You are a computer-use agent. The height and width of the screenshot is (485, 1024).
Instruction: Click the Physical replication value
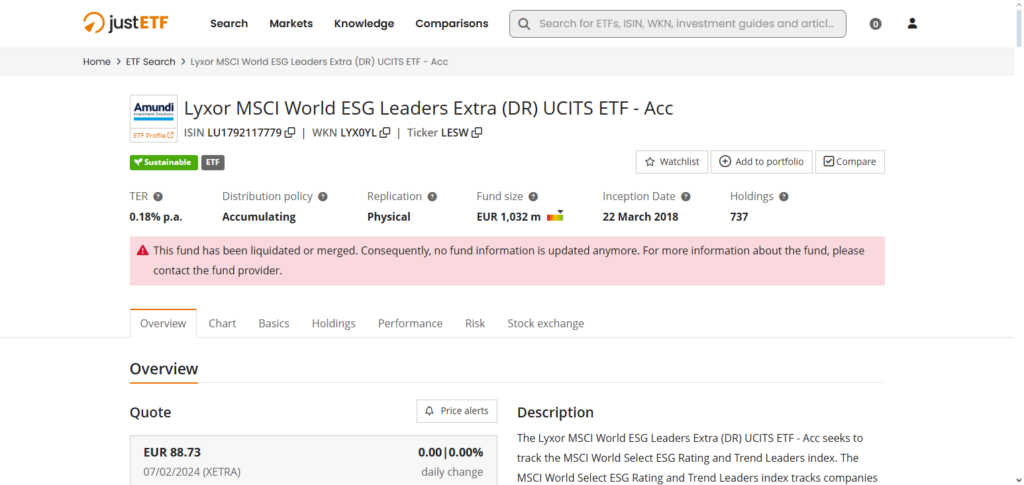pyautogui.click(x=389, y=217)
